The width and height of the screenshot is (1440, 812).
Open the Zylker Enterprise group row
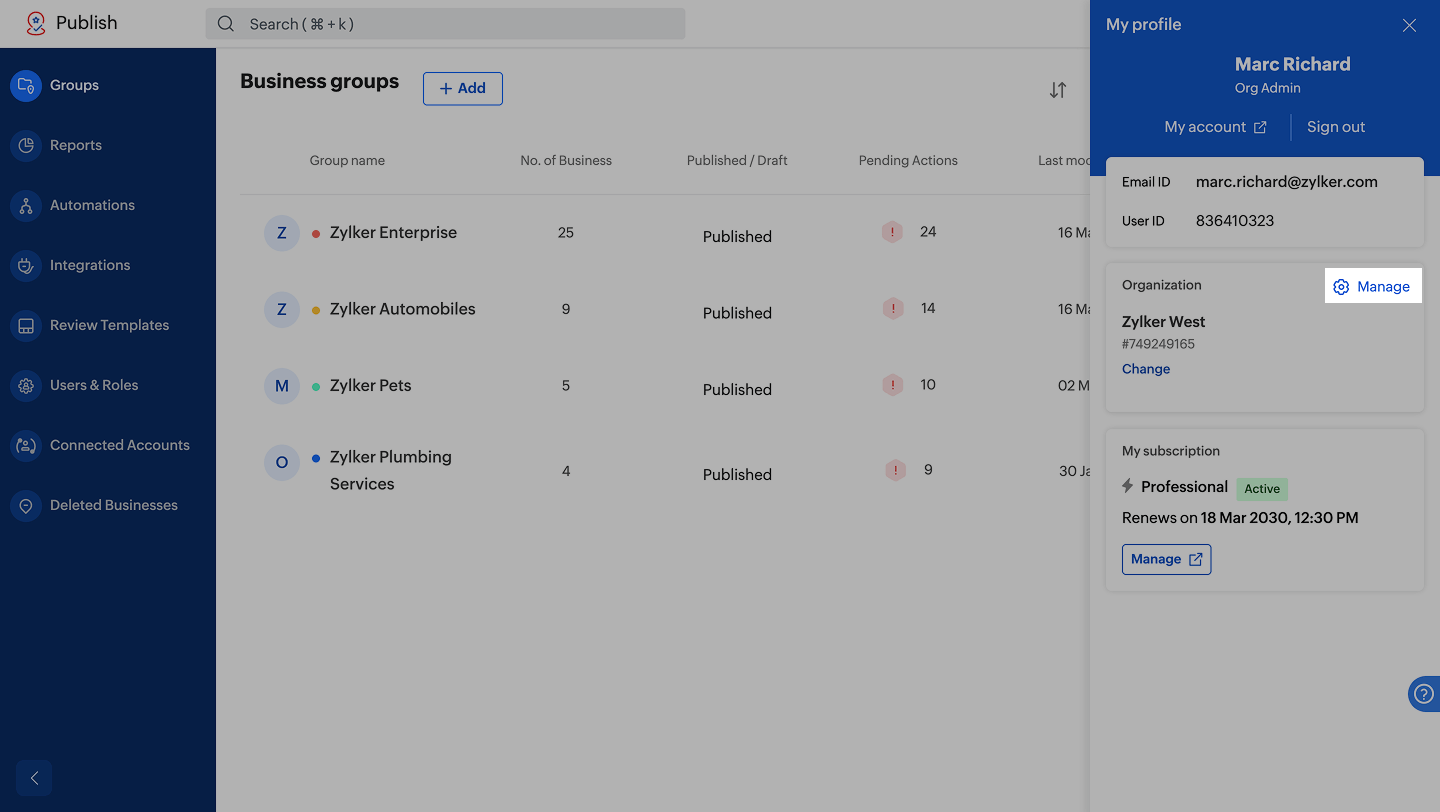(393, 232)
